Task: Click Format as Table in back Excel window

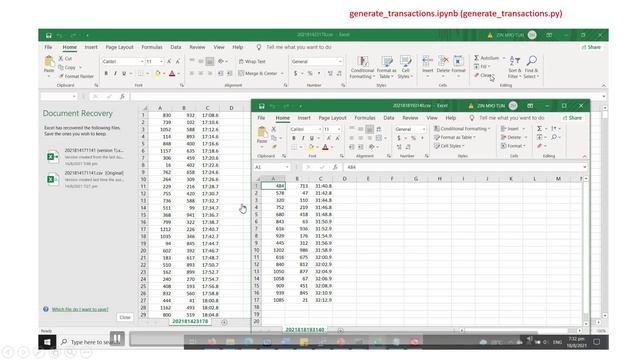Action: coord(386,67)
